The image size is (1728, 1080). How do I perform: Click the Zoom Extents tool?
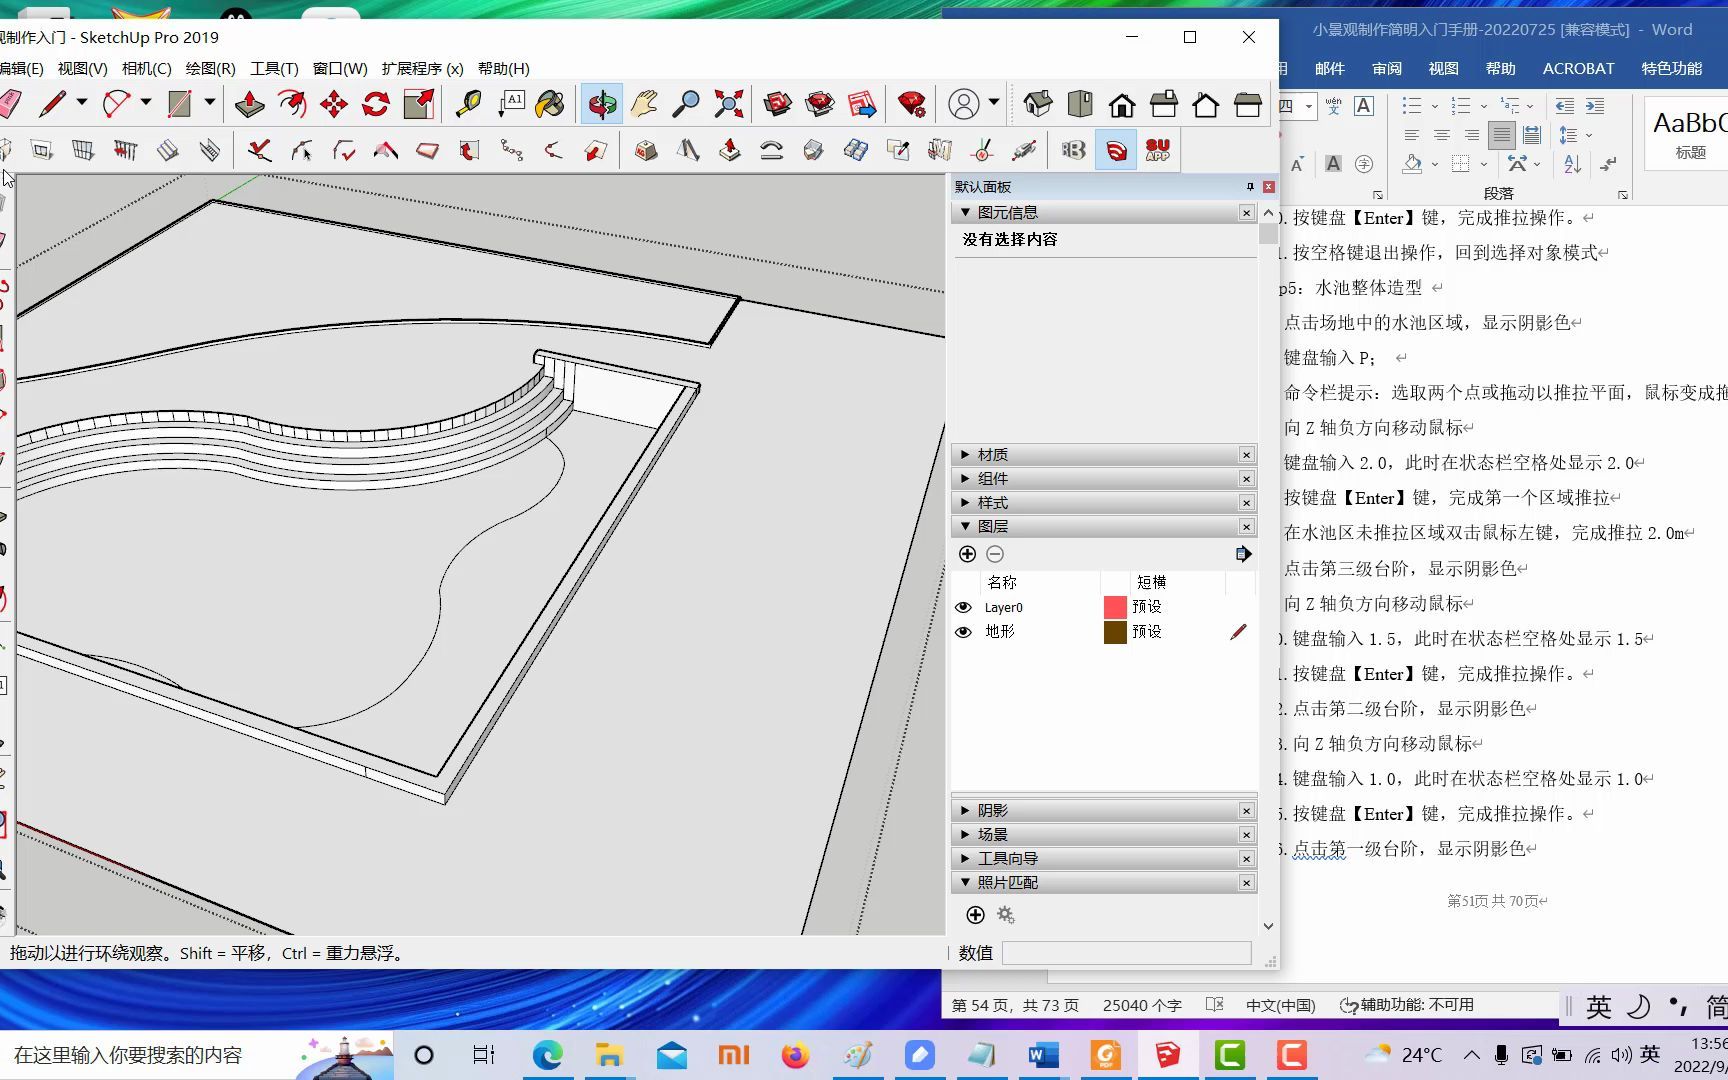click(x=729, y=103)
